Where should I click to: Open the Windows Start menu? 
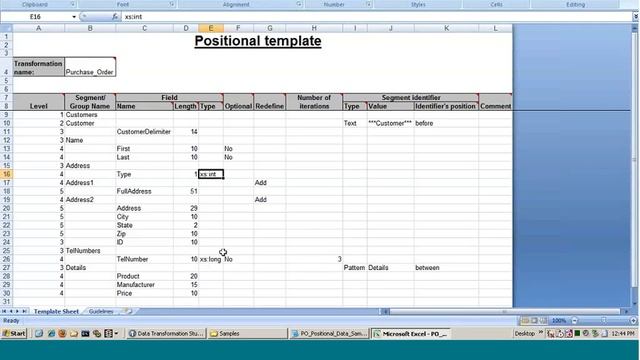pyautogui.click(x=13, y=333)
